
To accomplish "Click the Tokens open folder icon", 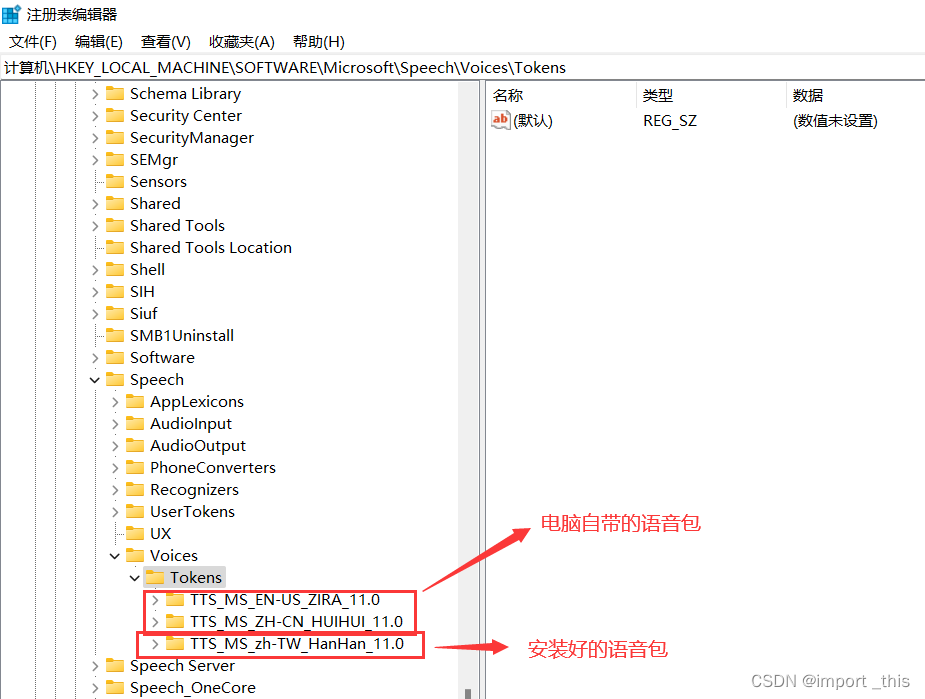I will (155, 577).
